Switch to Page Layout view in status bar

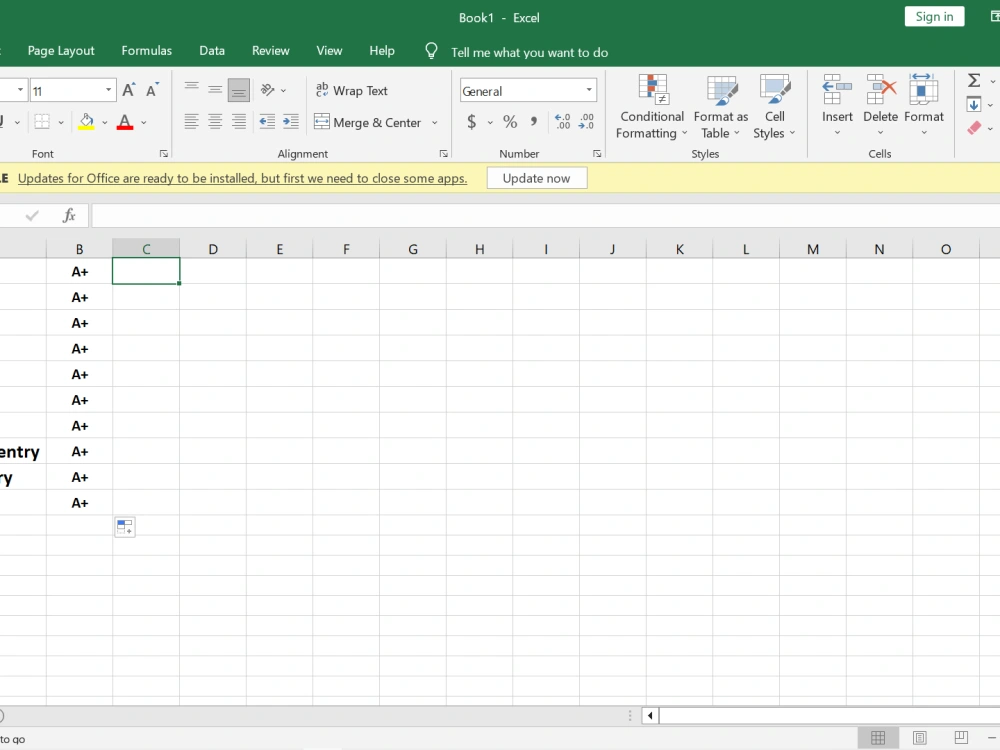tap(920, 738)
